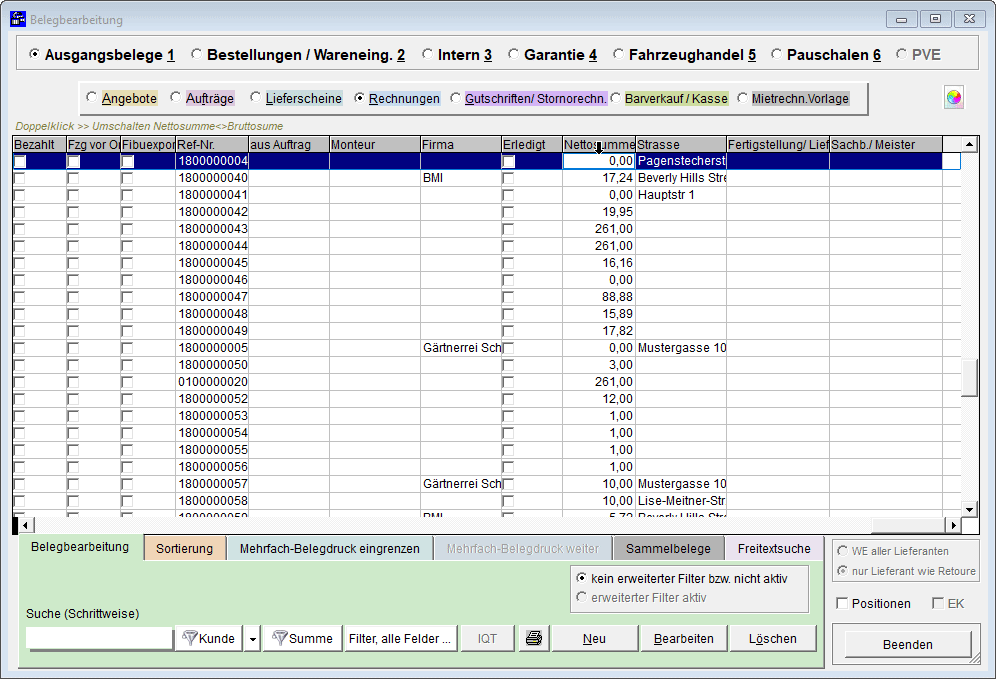This screenshot has height=679, width=996.
Task: Choose Lieferscheine document type
Action: tap(255, 98)
